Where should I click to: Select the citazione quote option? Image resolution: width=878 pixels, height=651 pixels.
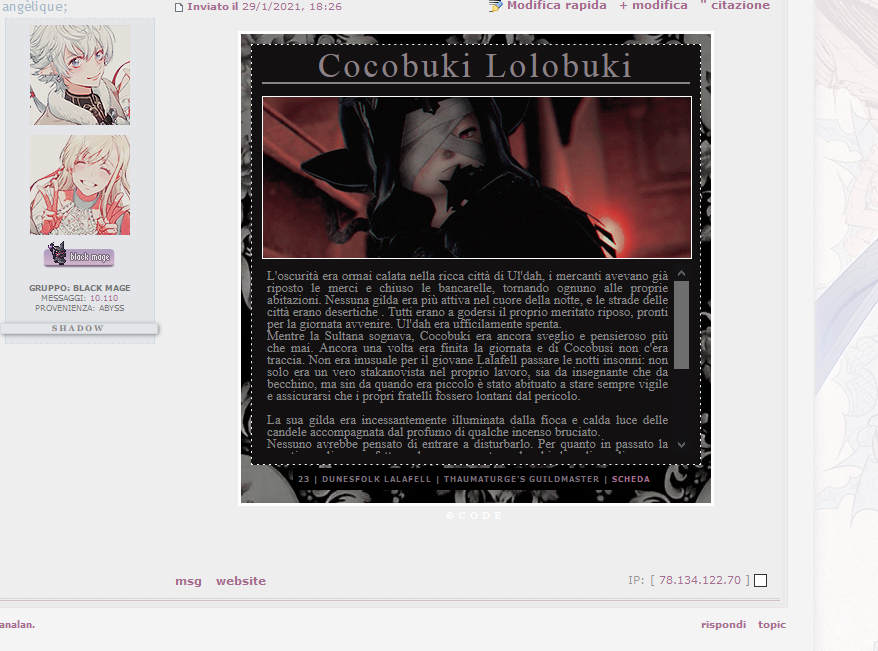(735, 6)
